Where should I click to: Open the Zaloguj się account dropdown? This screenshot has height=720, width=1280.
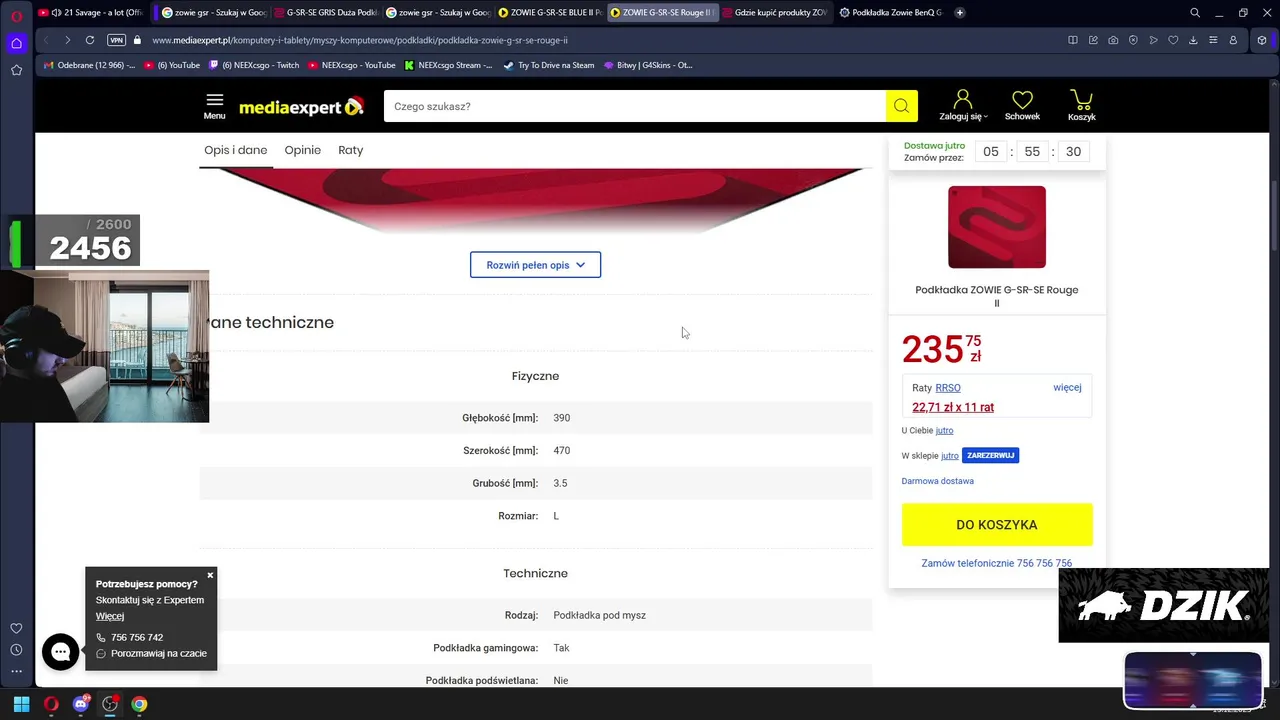(963, 106)
